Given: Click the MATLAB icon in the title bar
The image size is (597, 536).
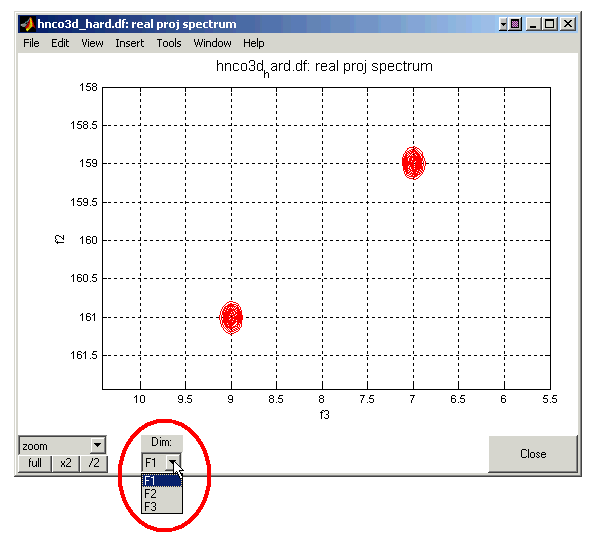Looking at the screenshot, I should 27,24.
